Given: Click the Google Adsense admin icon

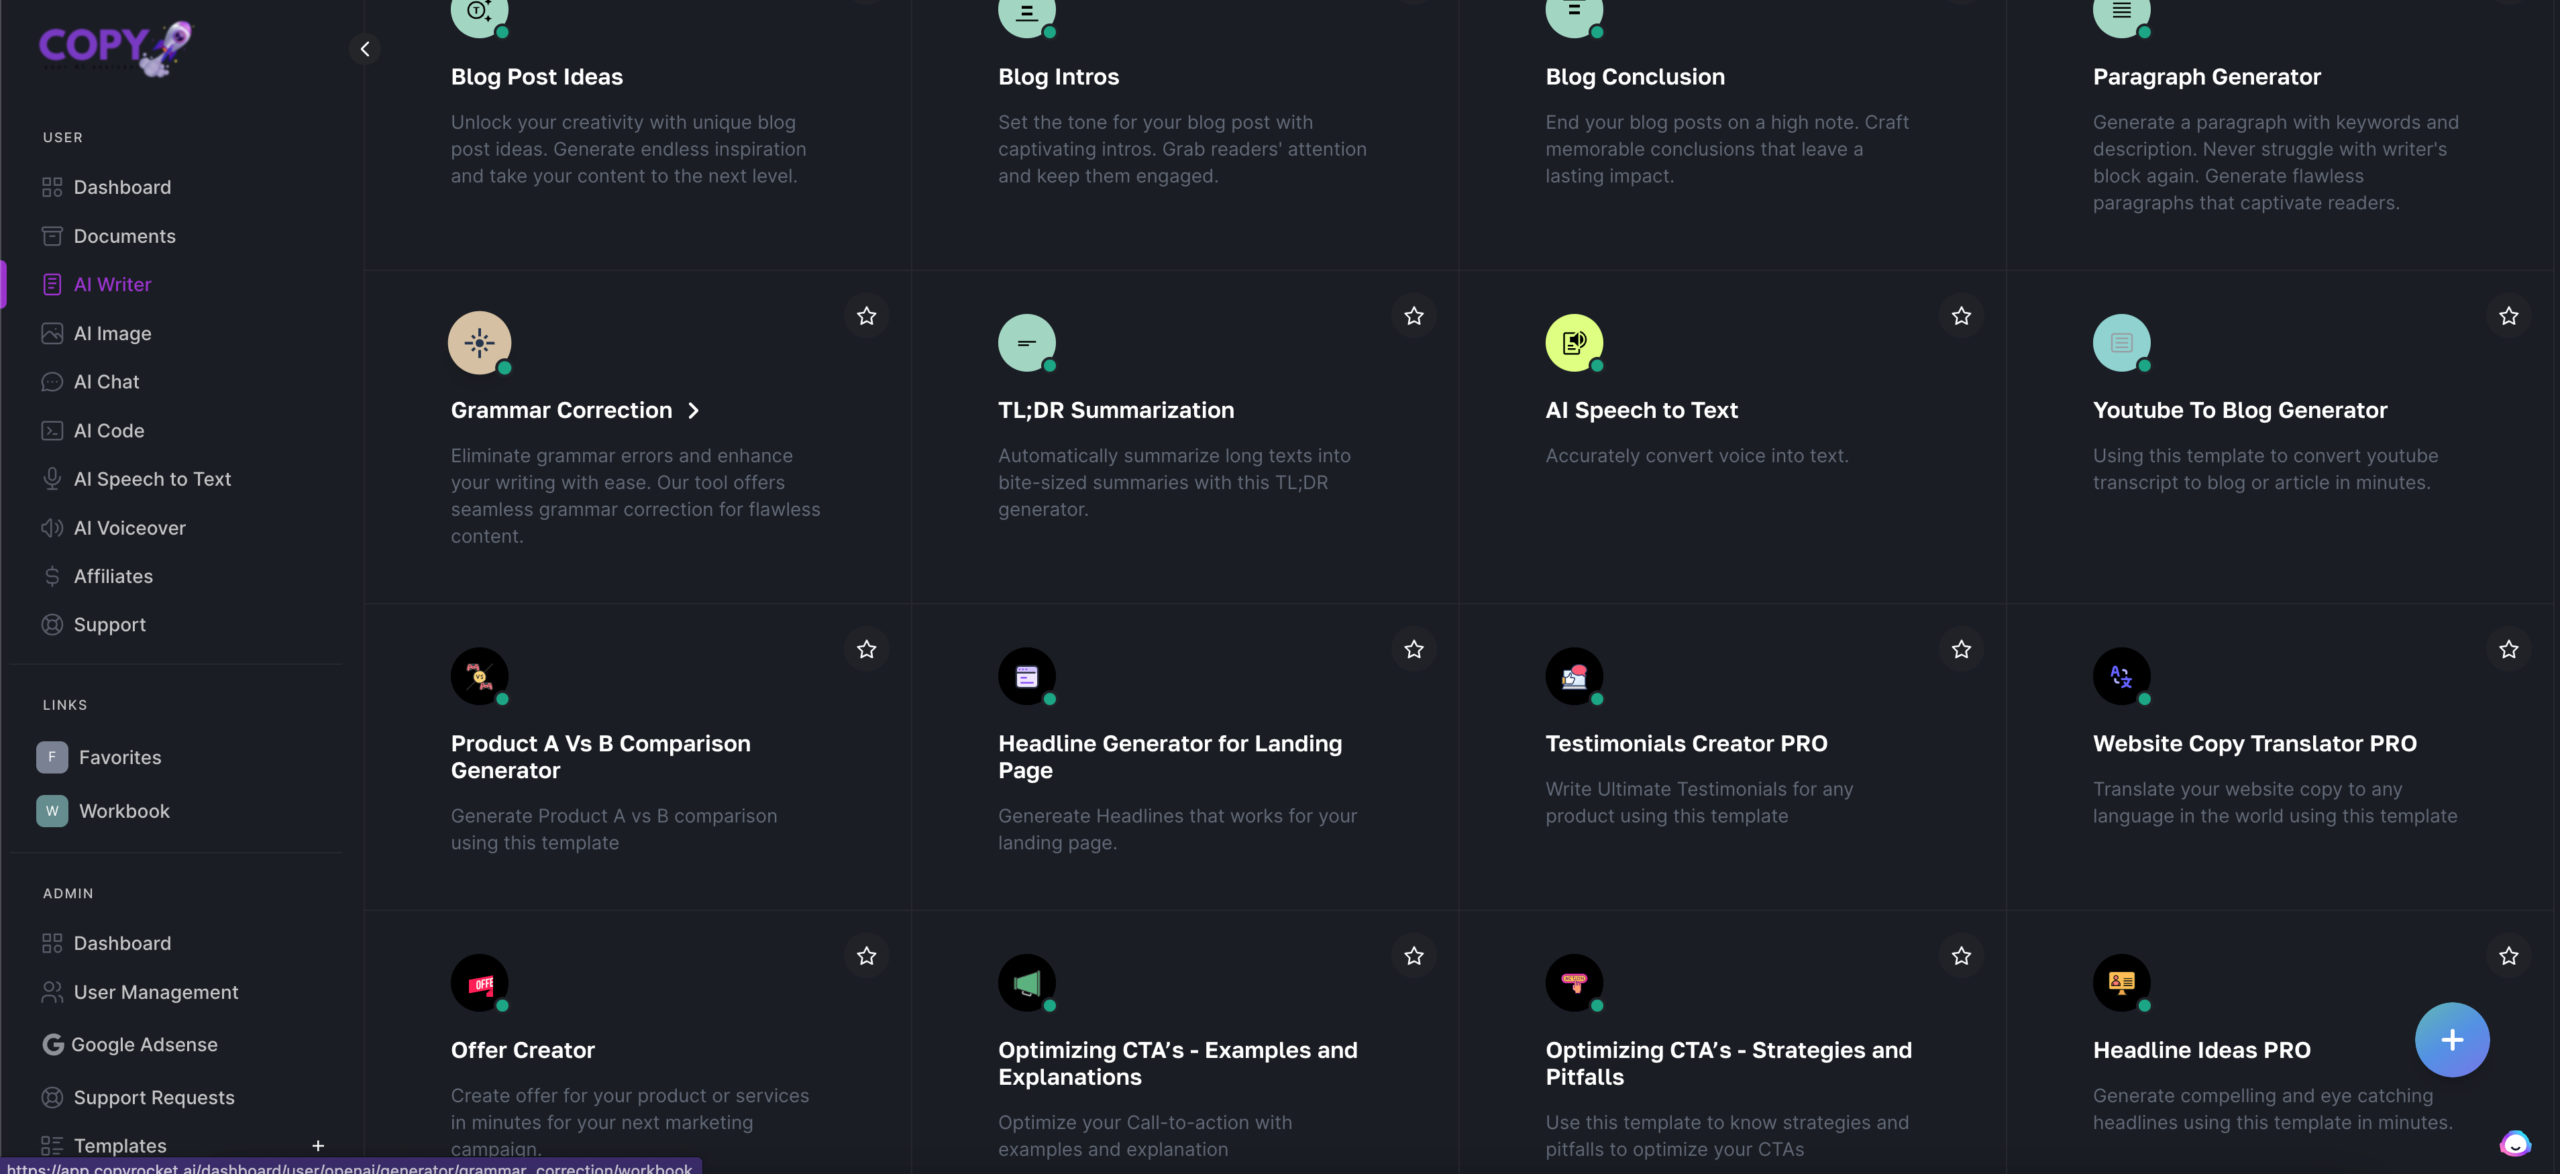Looking at the screenshot, I should [x=52, y=1043].
